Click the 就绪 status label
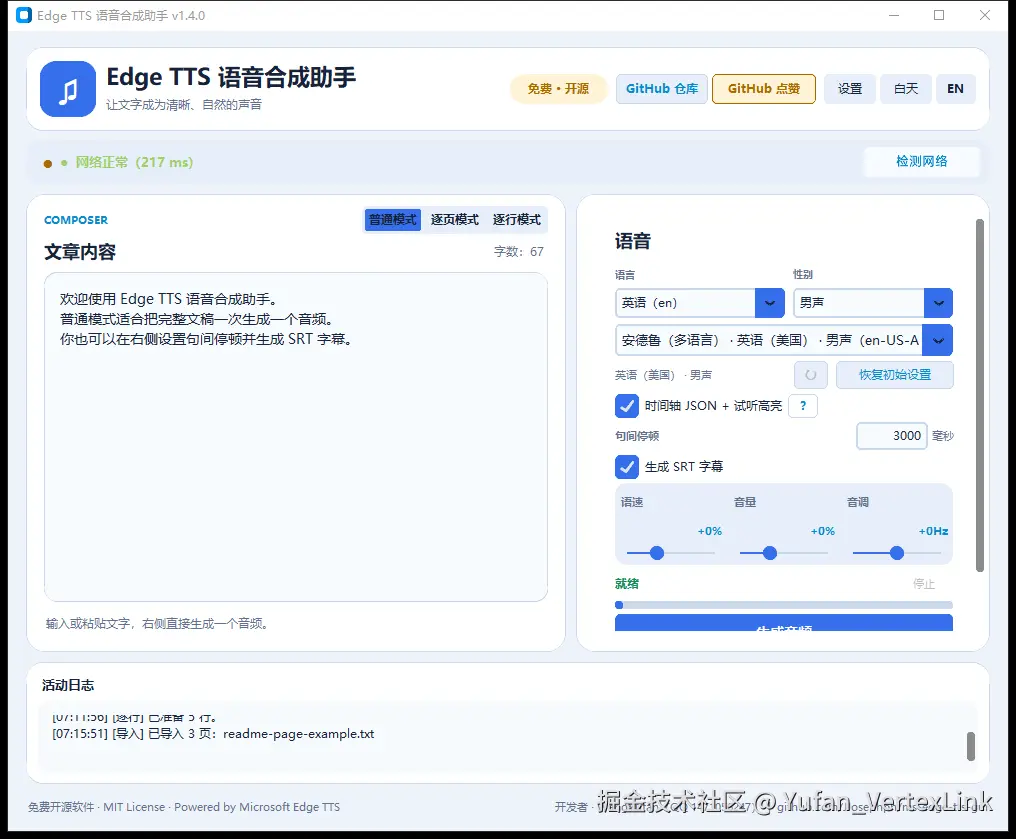1016x839 pixels. 627,584
